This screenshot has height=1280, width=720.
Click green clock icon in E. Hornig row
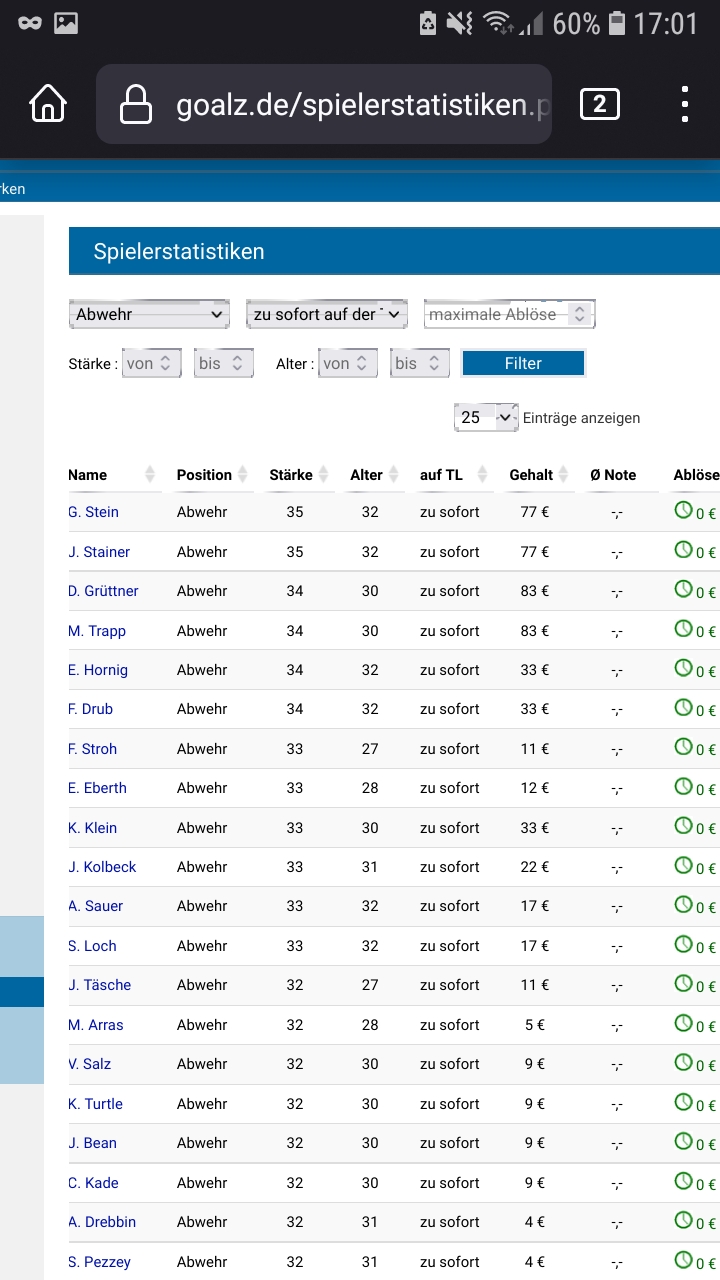683,669
